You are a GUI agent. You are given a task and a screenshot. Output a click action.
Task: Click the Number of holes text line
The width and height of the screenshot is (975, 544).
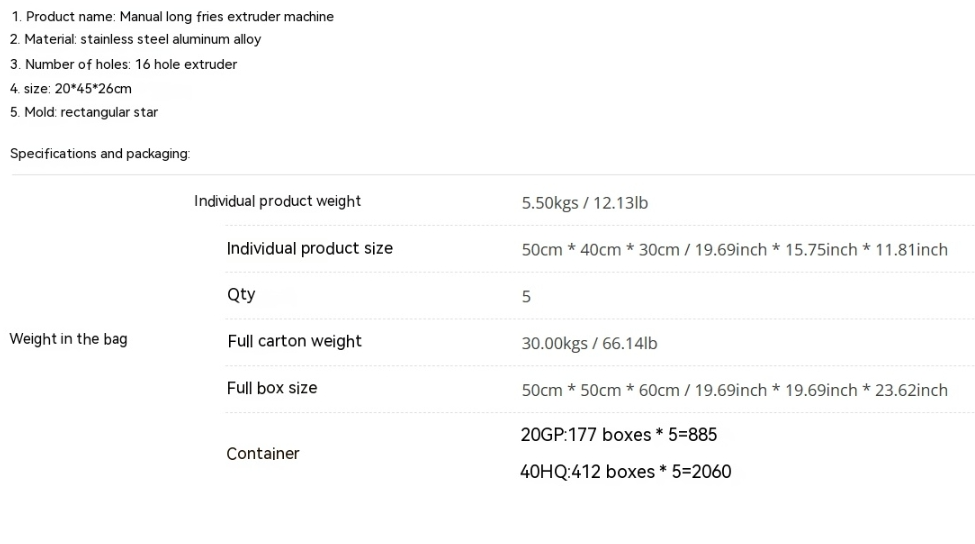click(123, 64)
